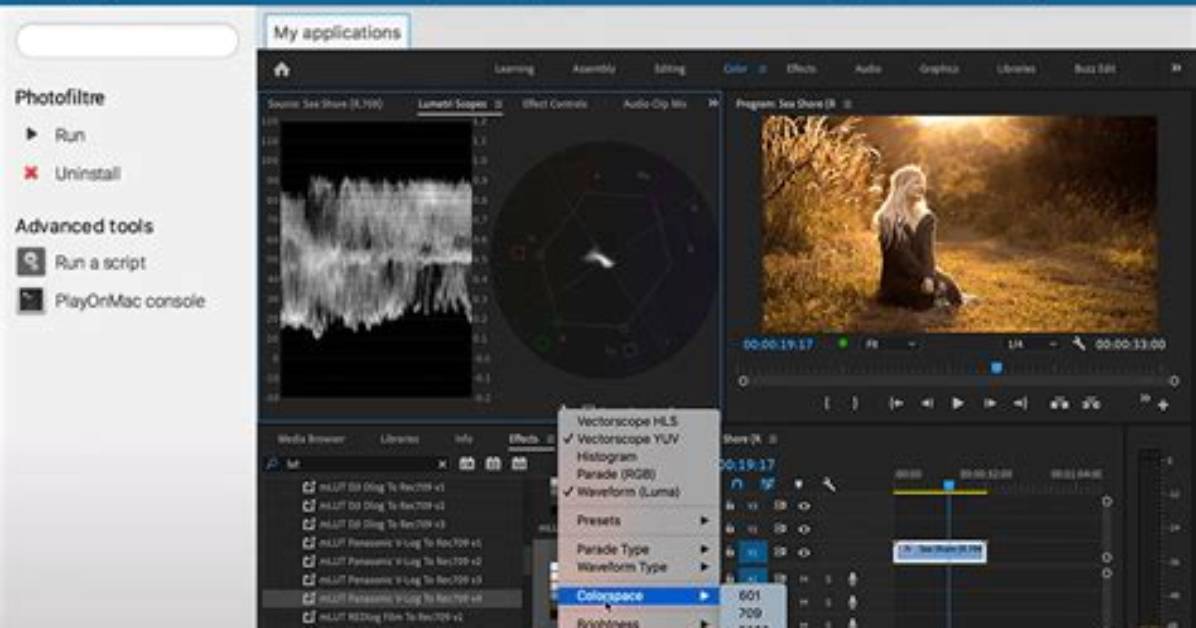Toggle timeline Snap magnet
The height and width of the screenshot is (628, 1196).
[737, 484]
